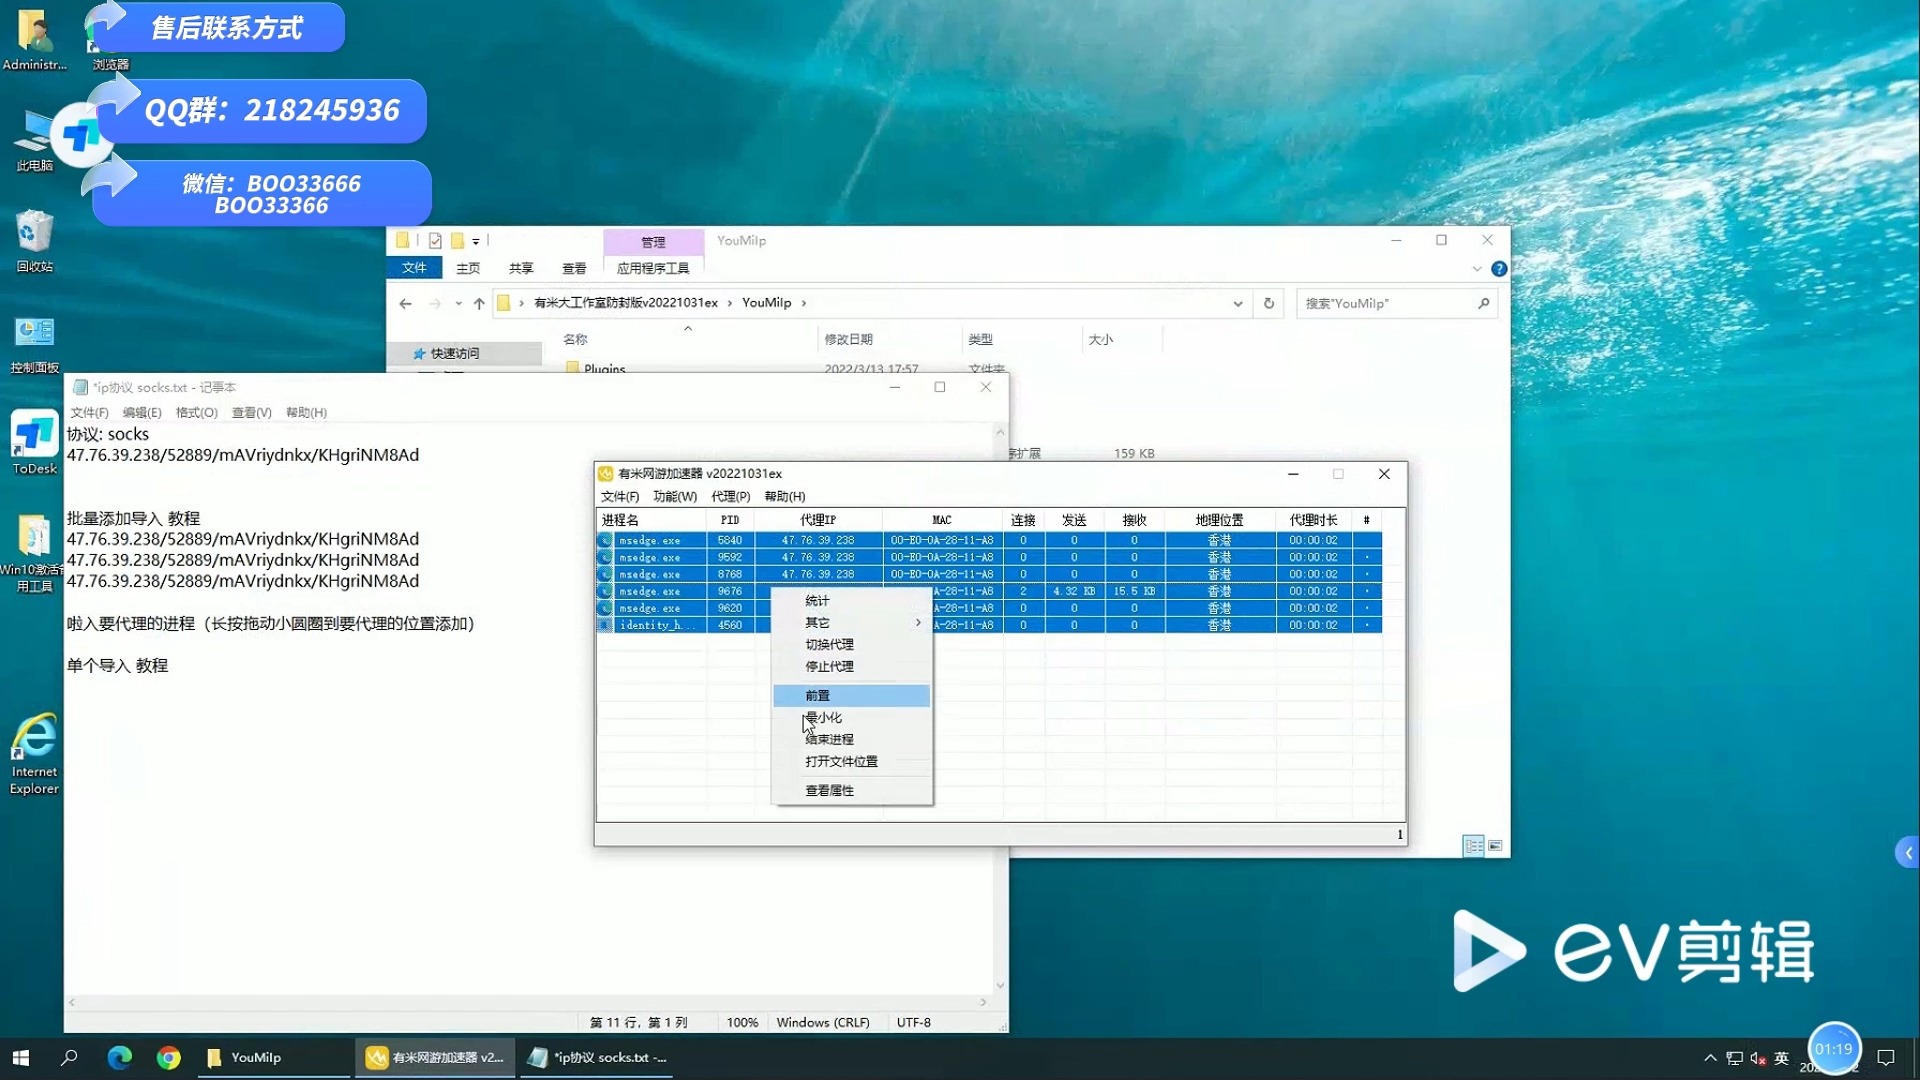Image resolution: width=1920 pixels, height=1080 pixels.
Task: Open the 回收站 recycle bin icon
Action: [34, 242]
